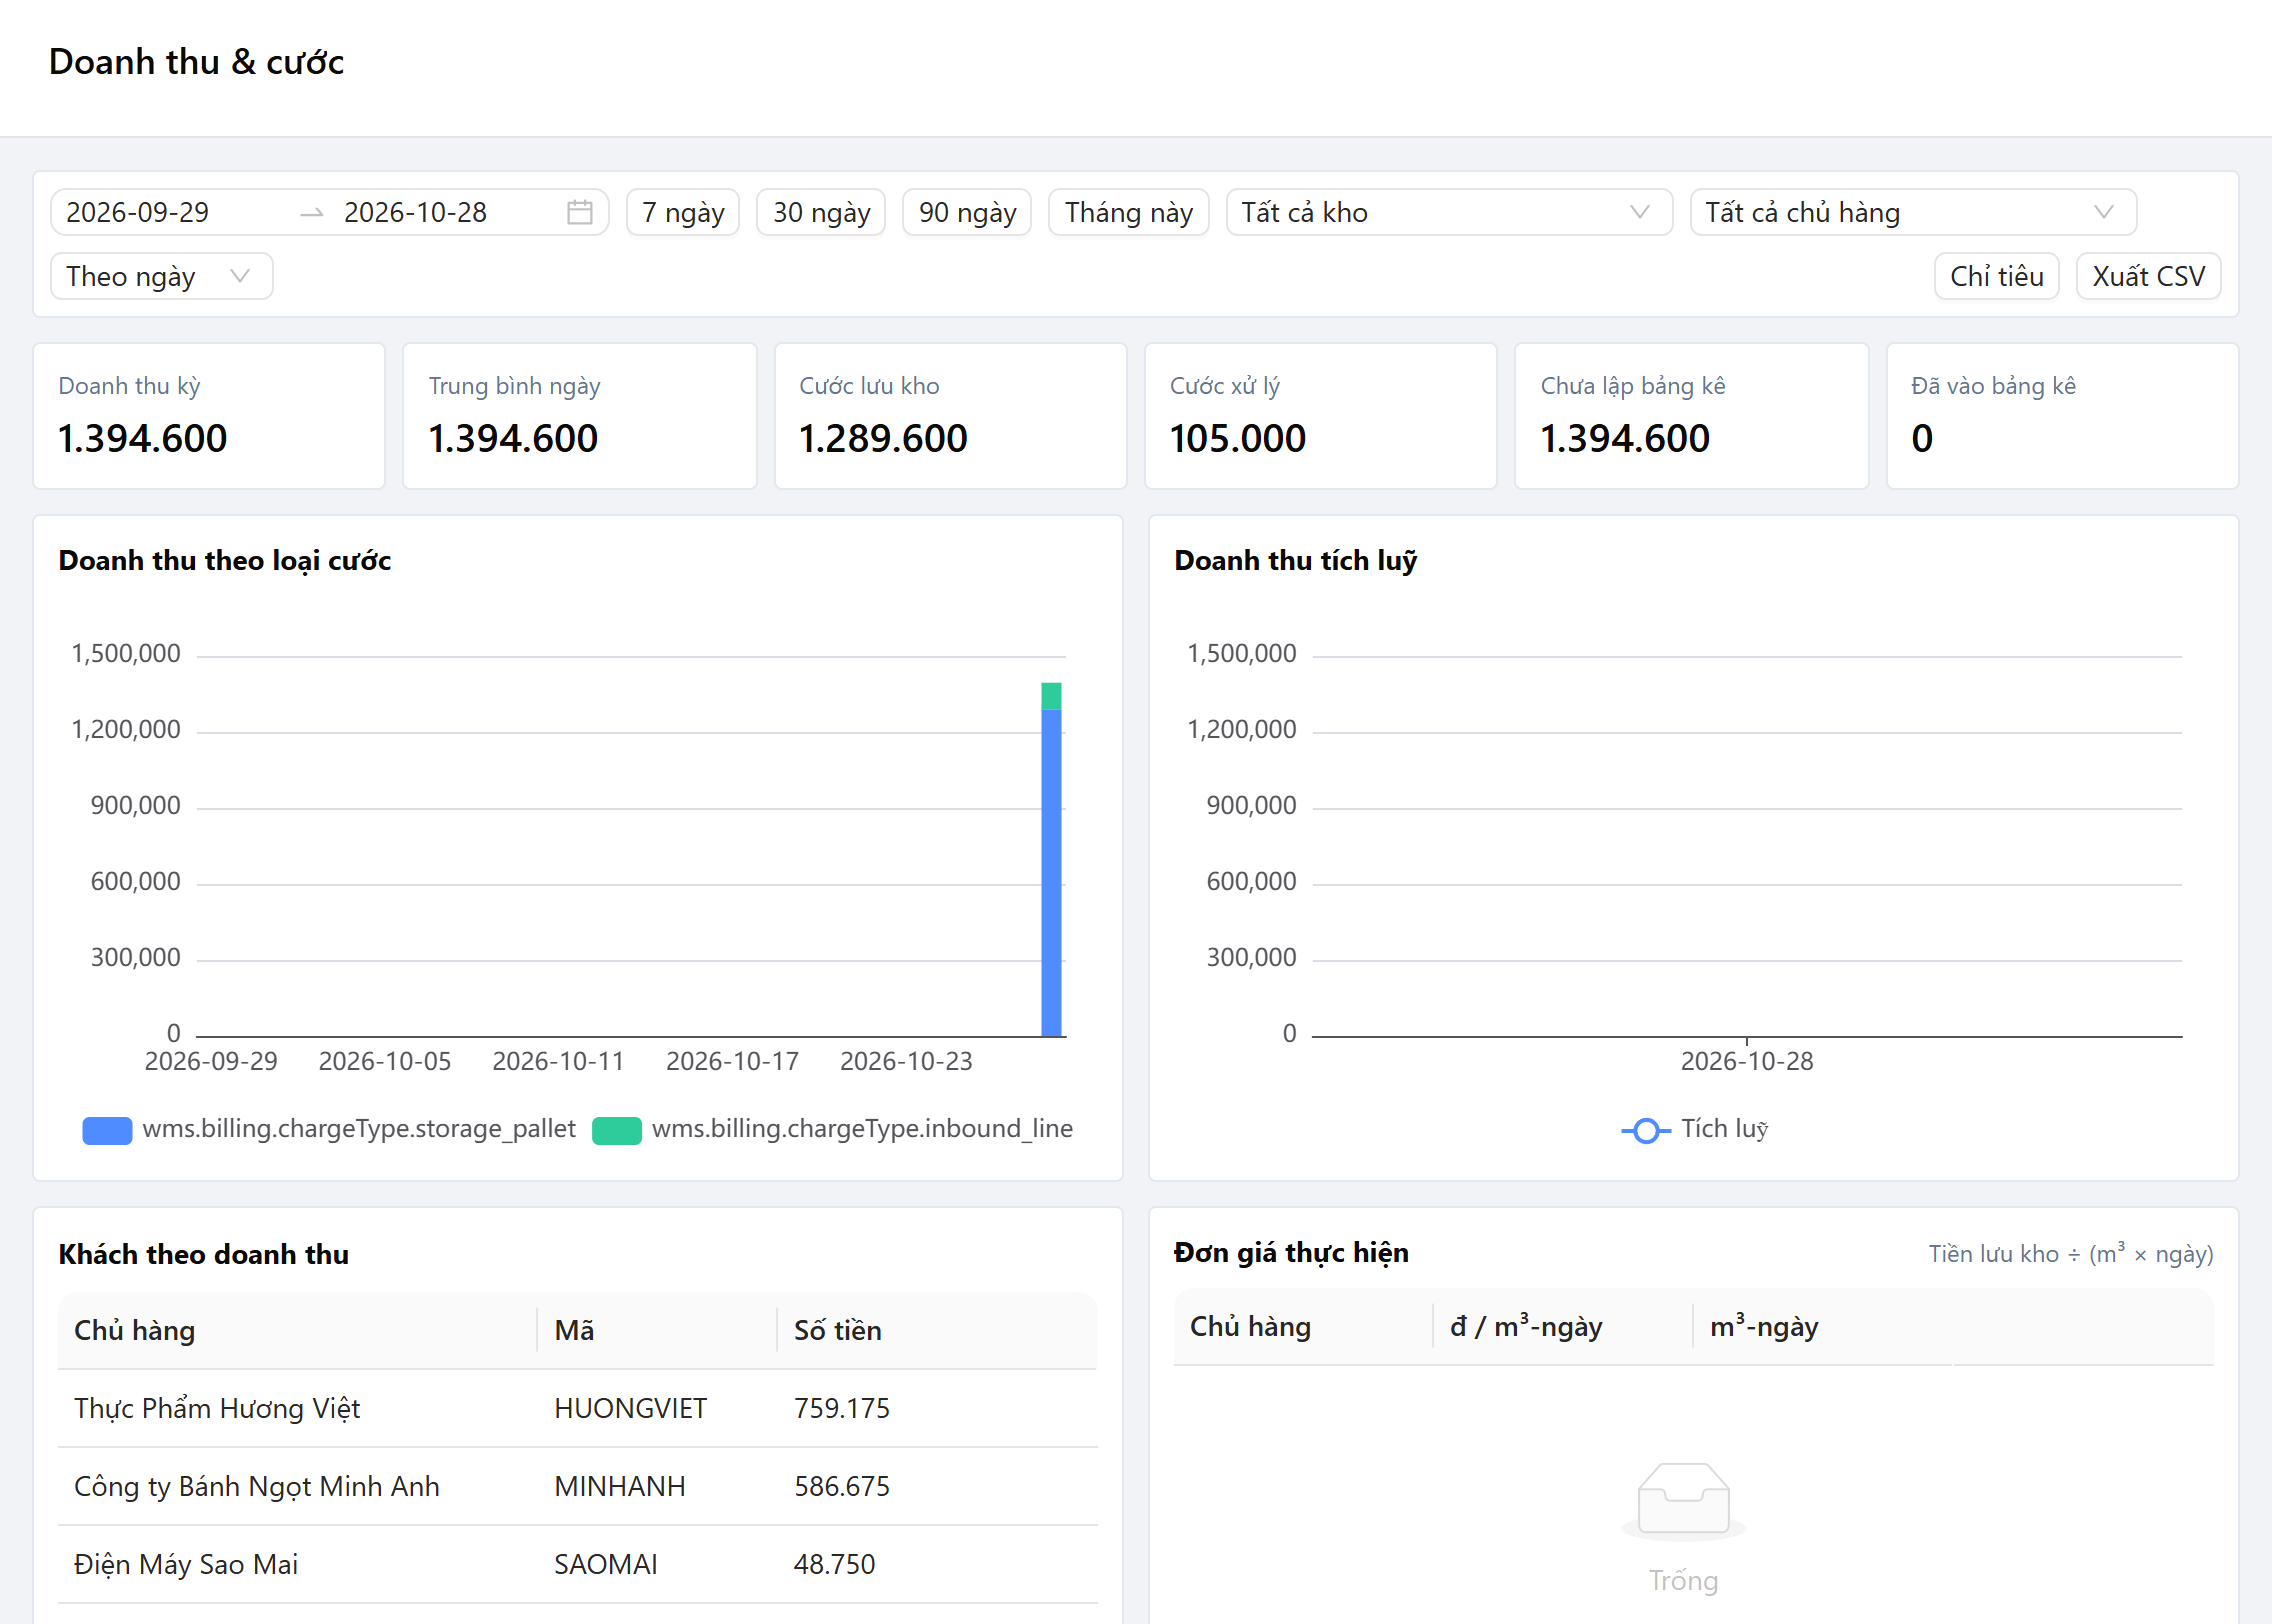Click the Trung bình ngày card
The image size is (2272, 1624).
tap(580, 416)
